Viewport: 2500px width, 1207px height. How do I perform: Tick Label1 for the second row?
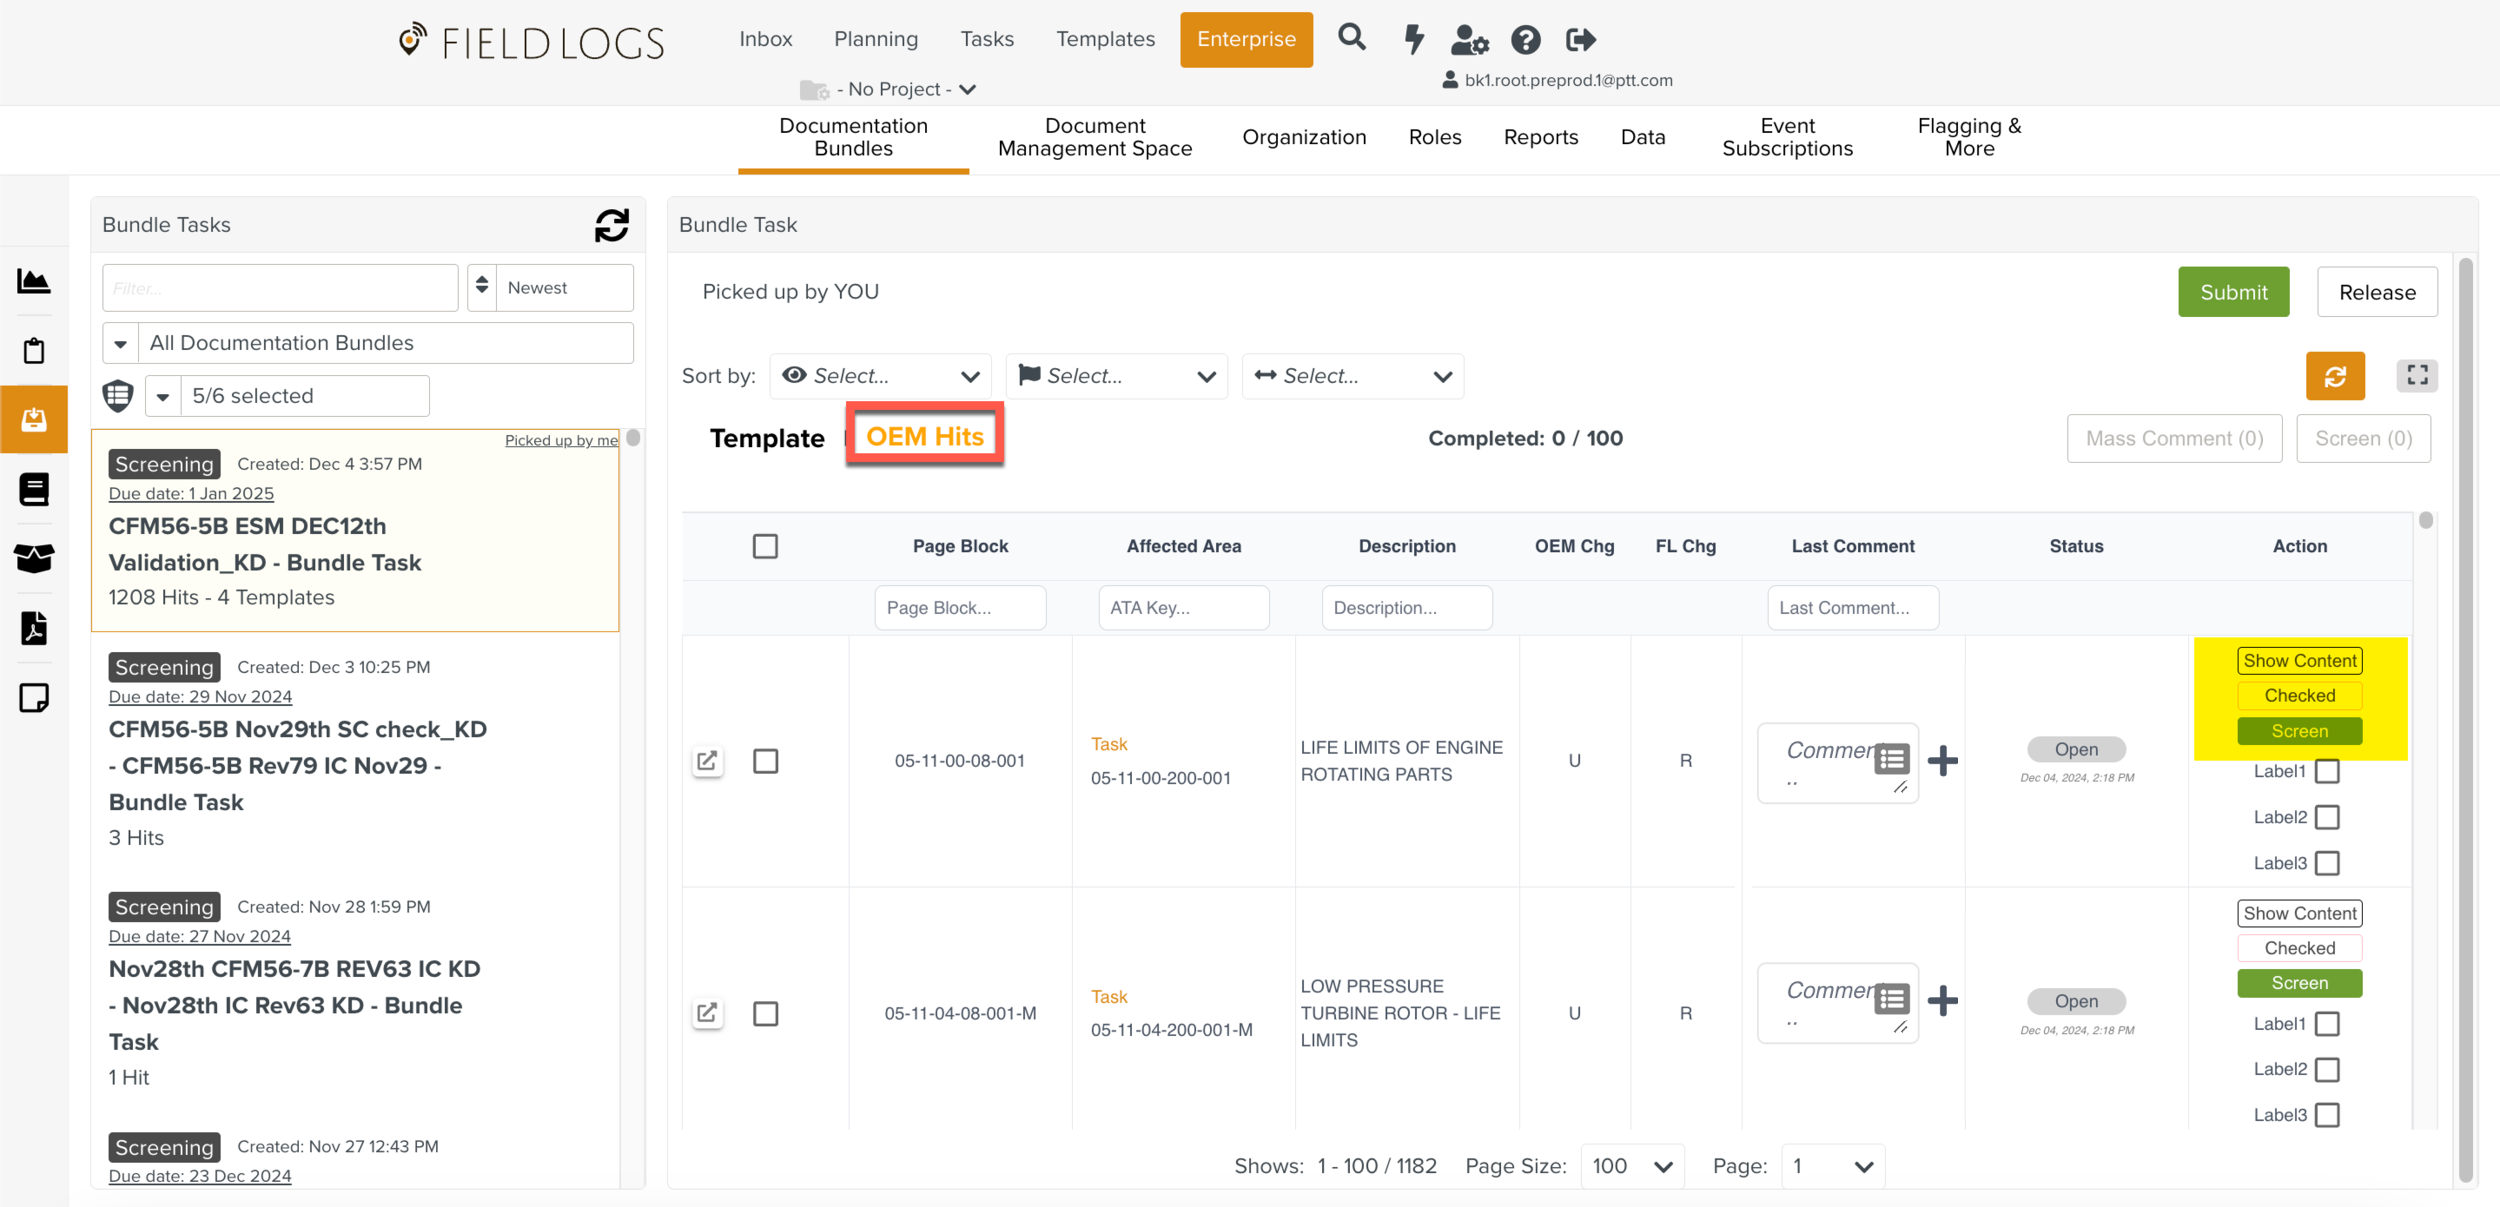click(x=2327, y=1024)
